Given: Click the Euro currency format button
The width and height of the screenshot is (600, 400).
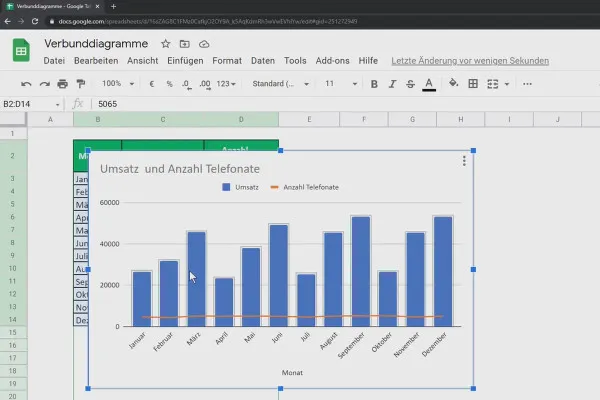Looking at the screenshot, I should pyautogui.click(x=152, y=84).
